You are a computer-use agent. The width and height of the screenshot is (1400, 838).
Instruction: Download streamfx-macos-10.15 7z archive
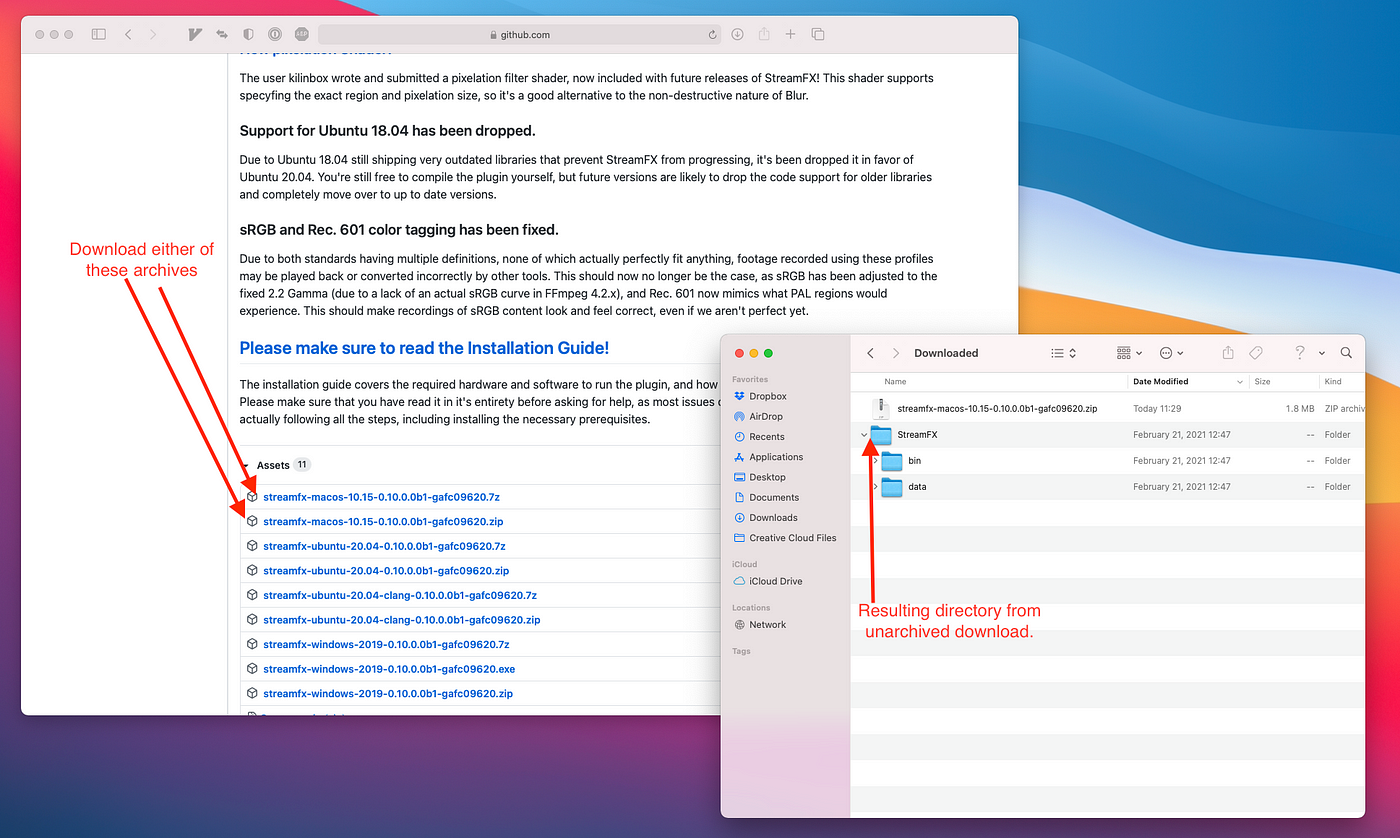point(381,497)
